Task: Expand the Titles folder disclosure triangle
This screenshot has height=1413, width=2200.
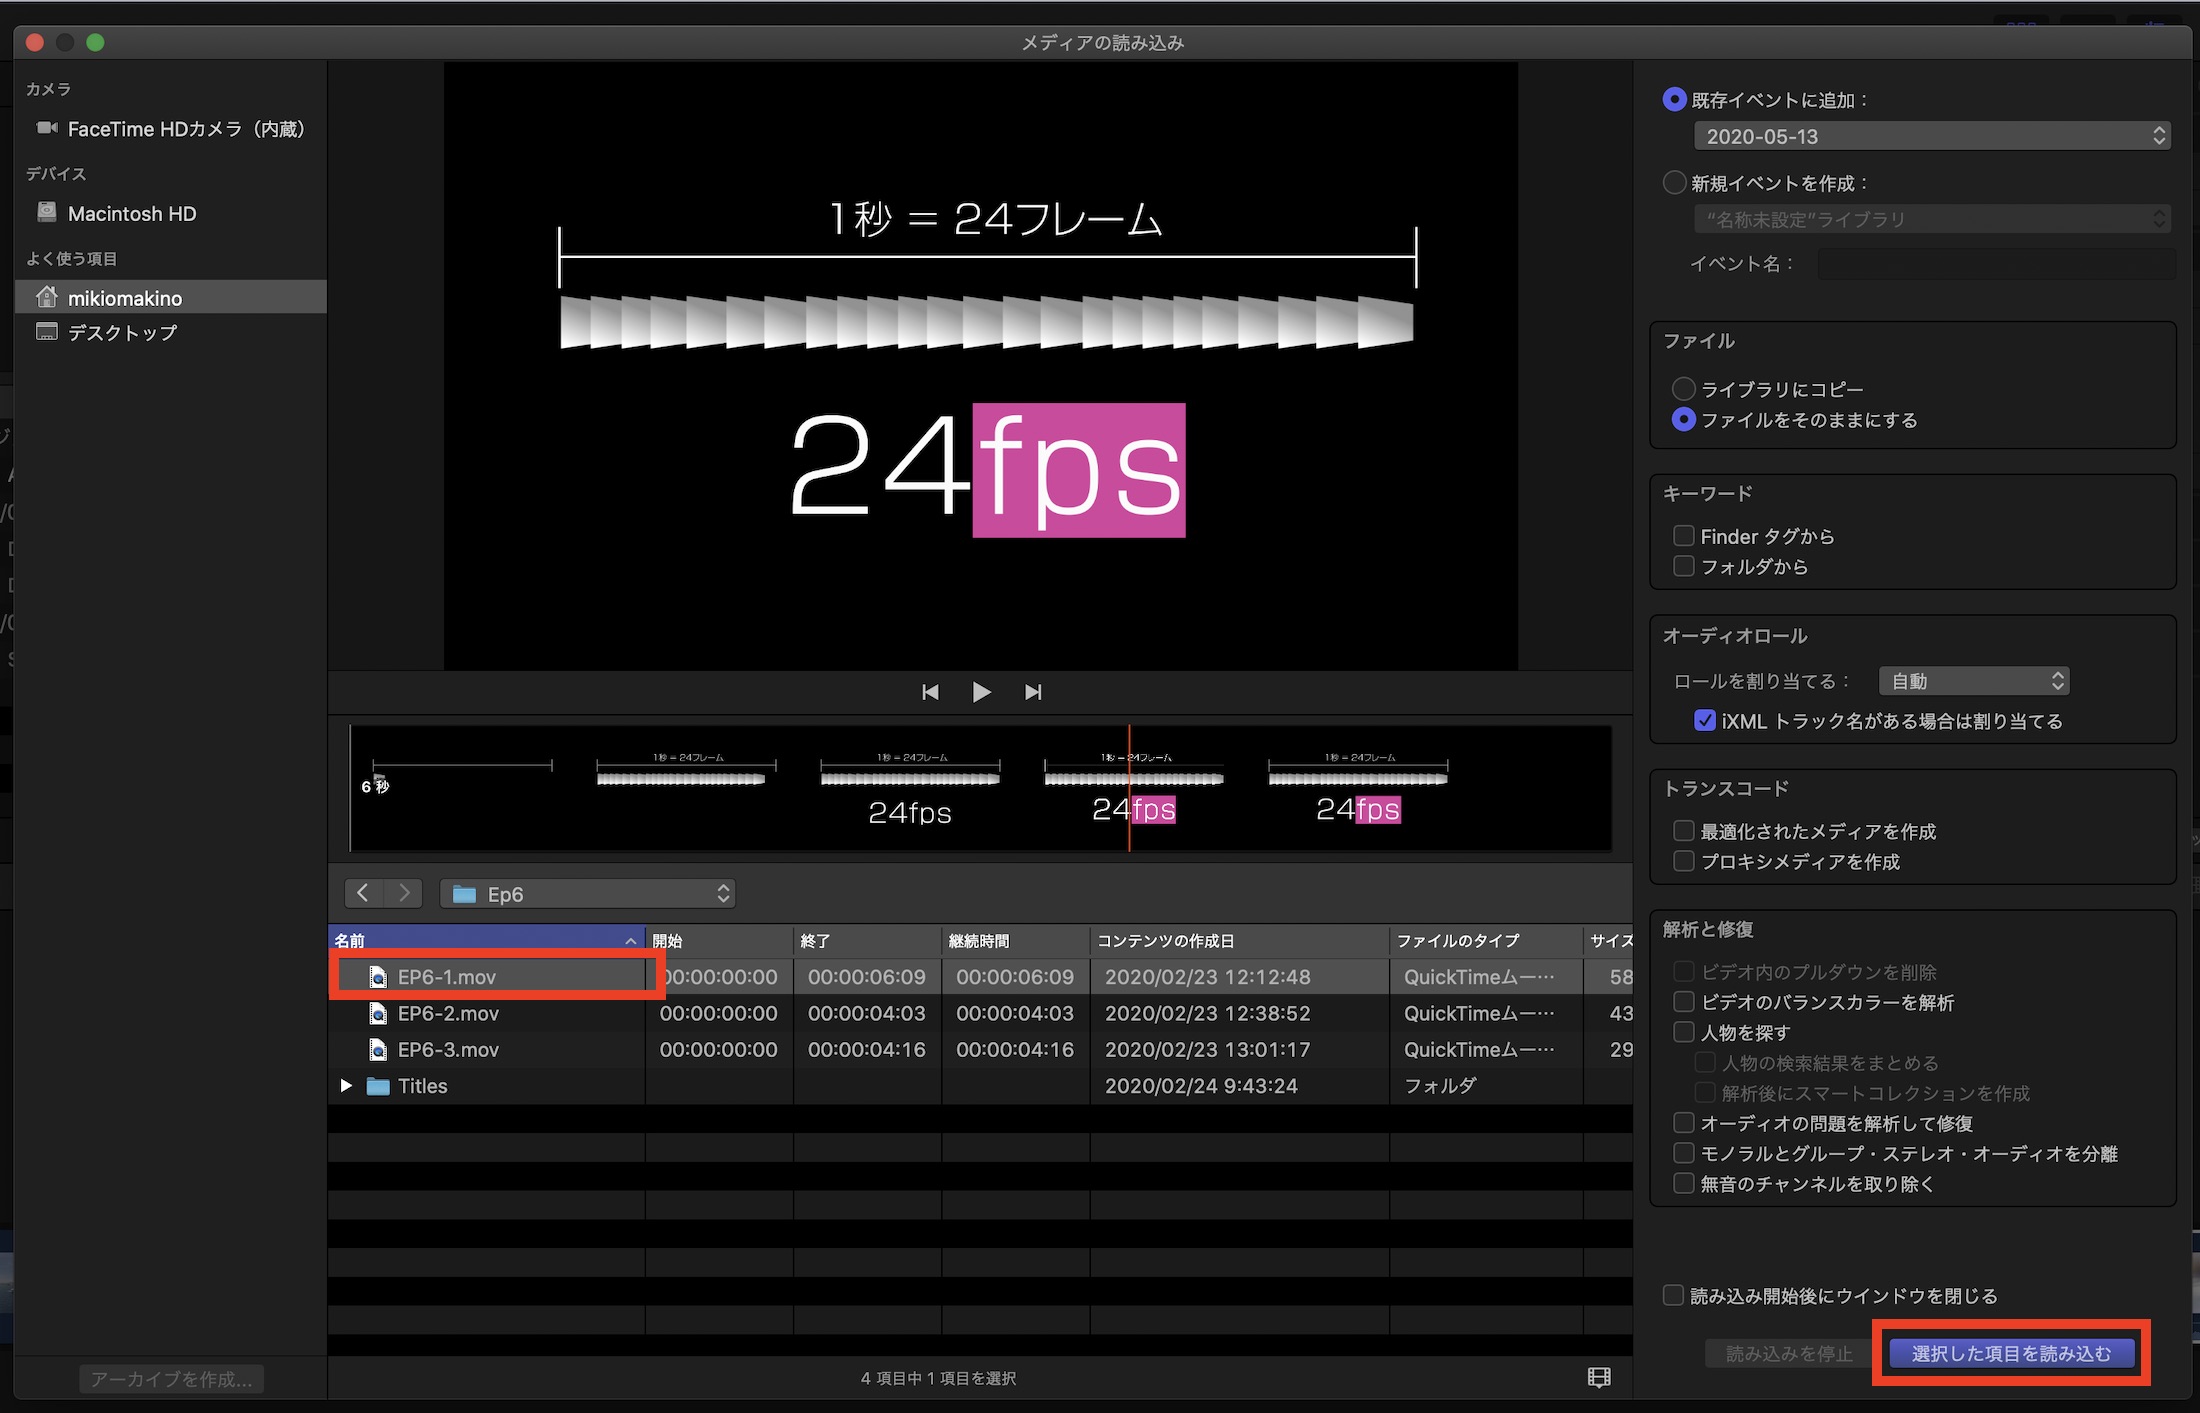Action: (346, 1086)
